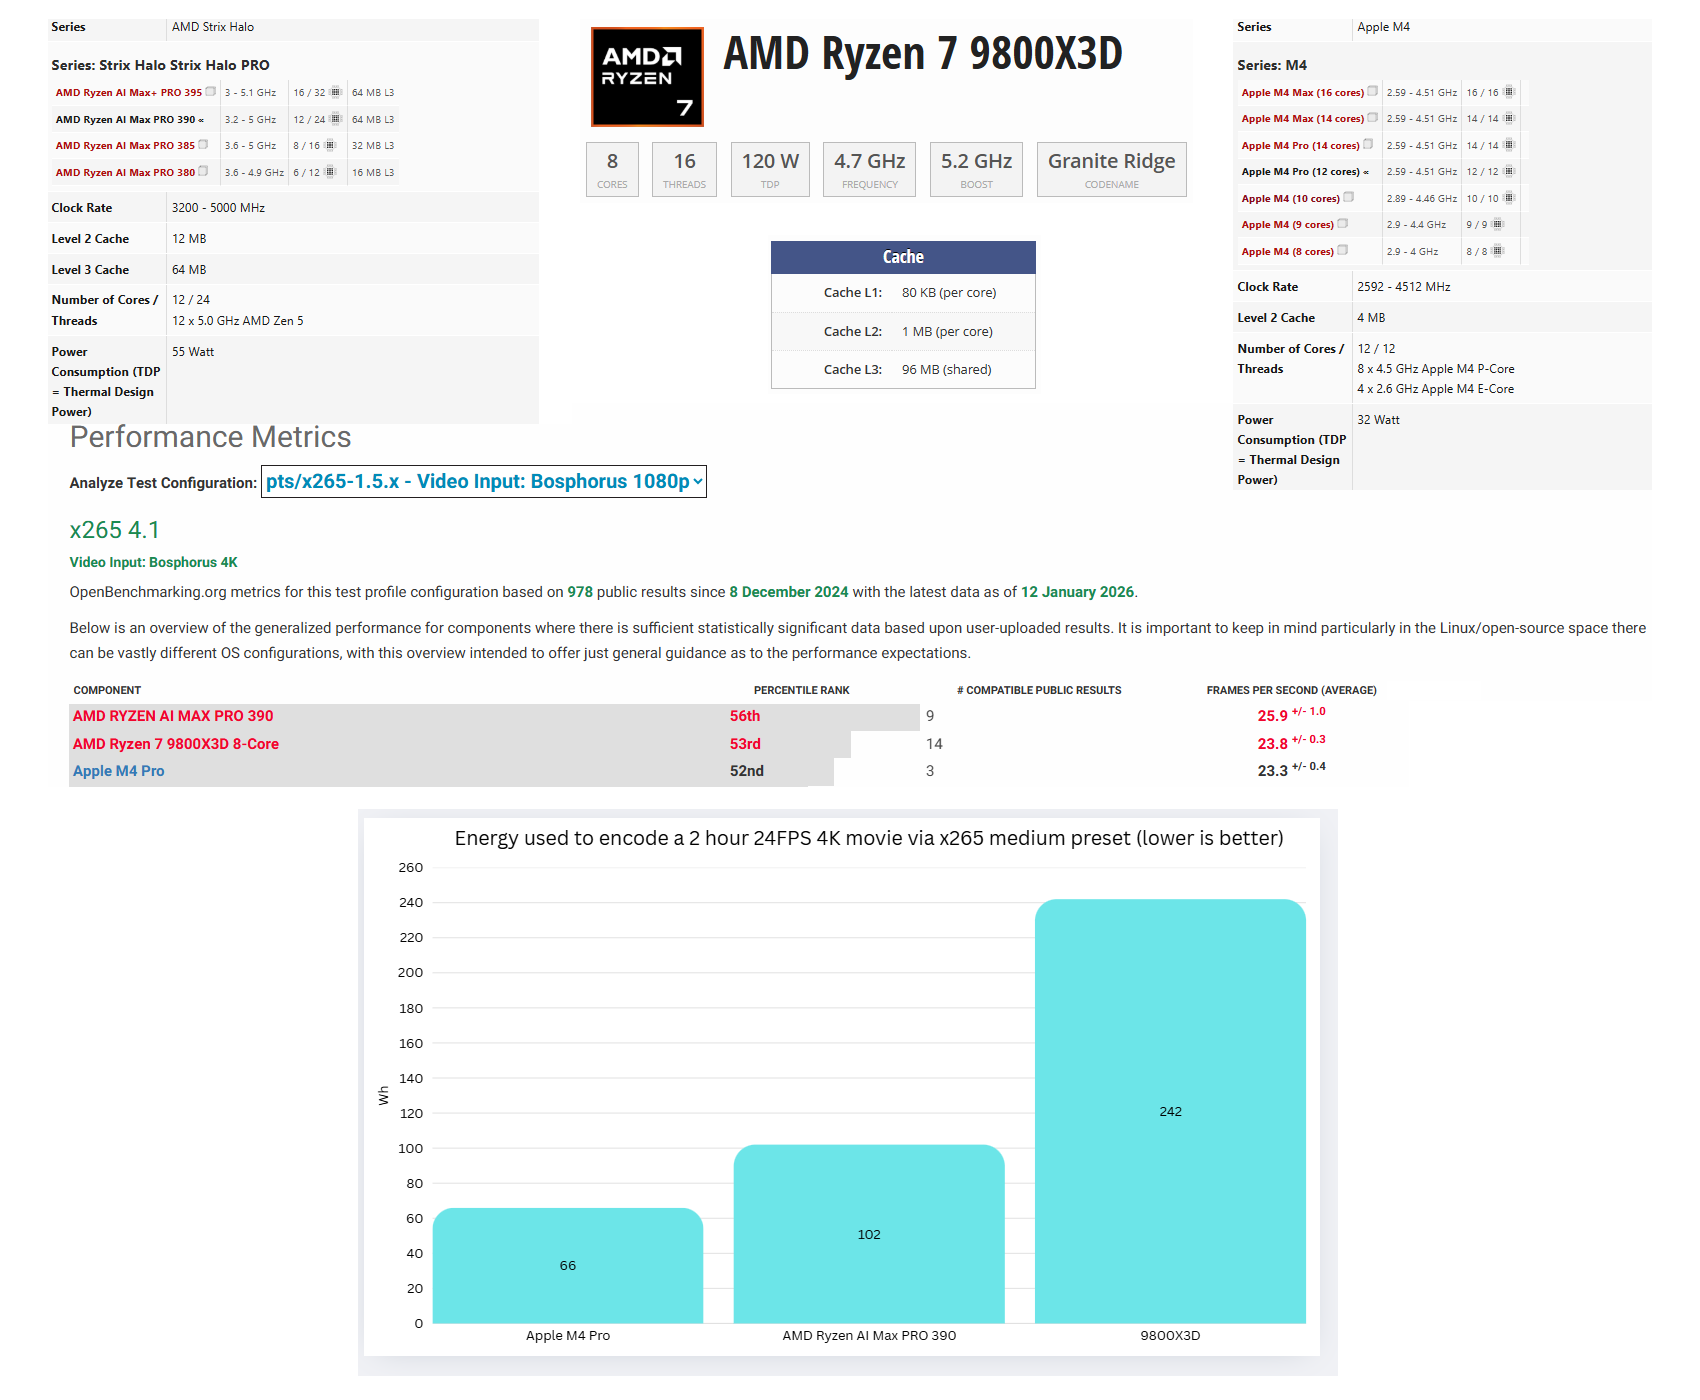Open Apple M4 Pro in the results table
Viewport: 1700px width, 1400px height.
[119, 771]
